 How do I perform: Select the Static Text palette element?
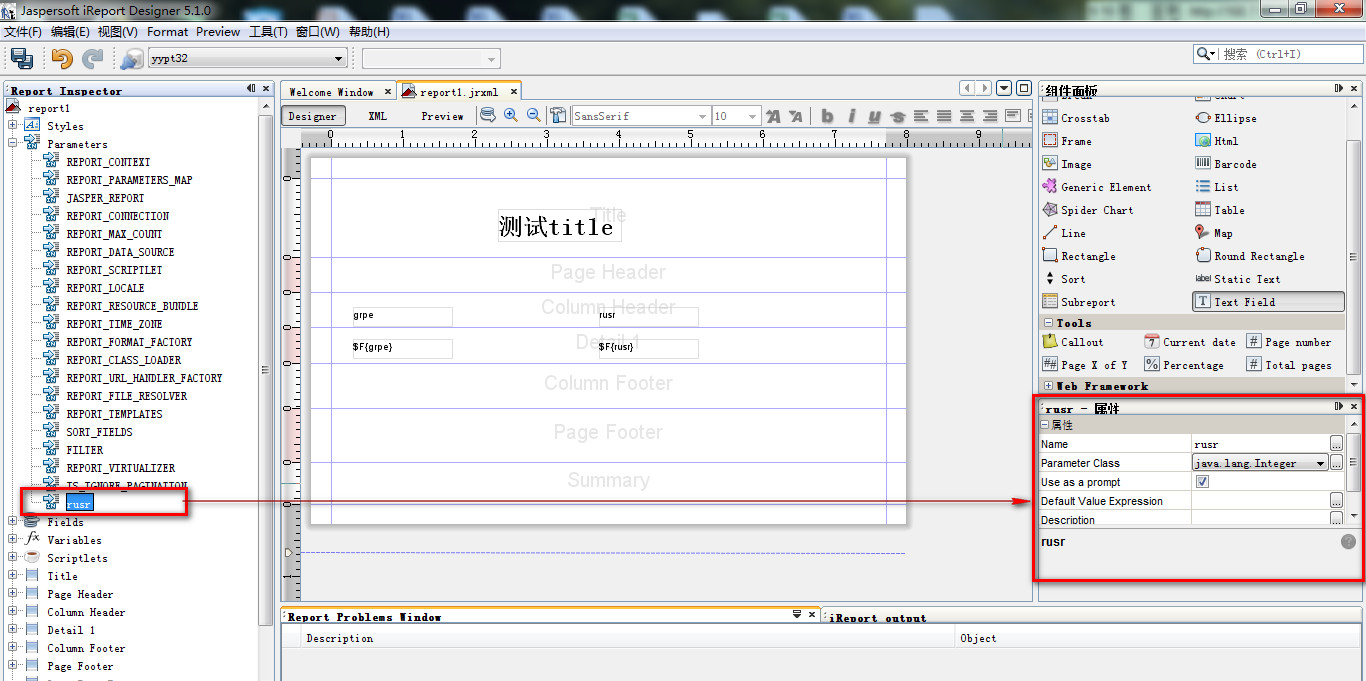pos(1238,279)
